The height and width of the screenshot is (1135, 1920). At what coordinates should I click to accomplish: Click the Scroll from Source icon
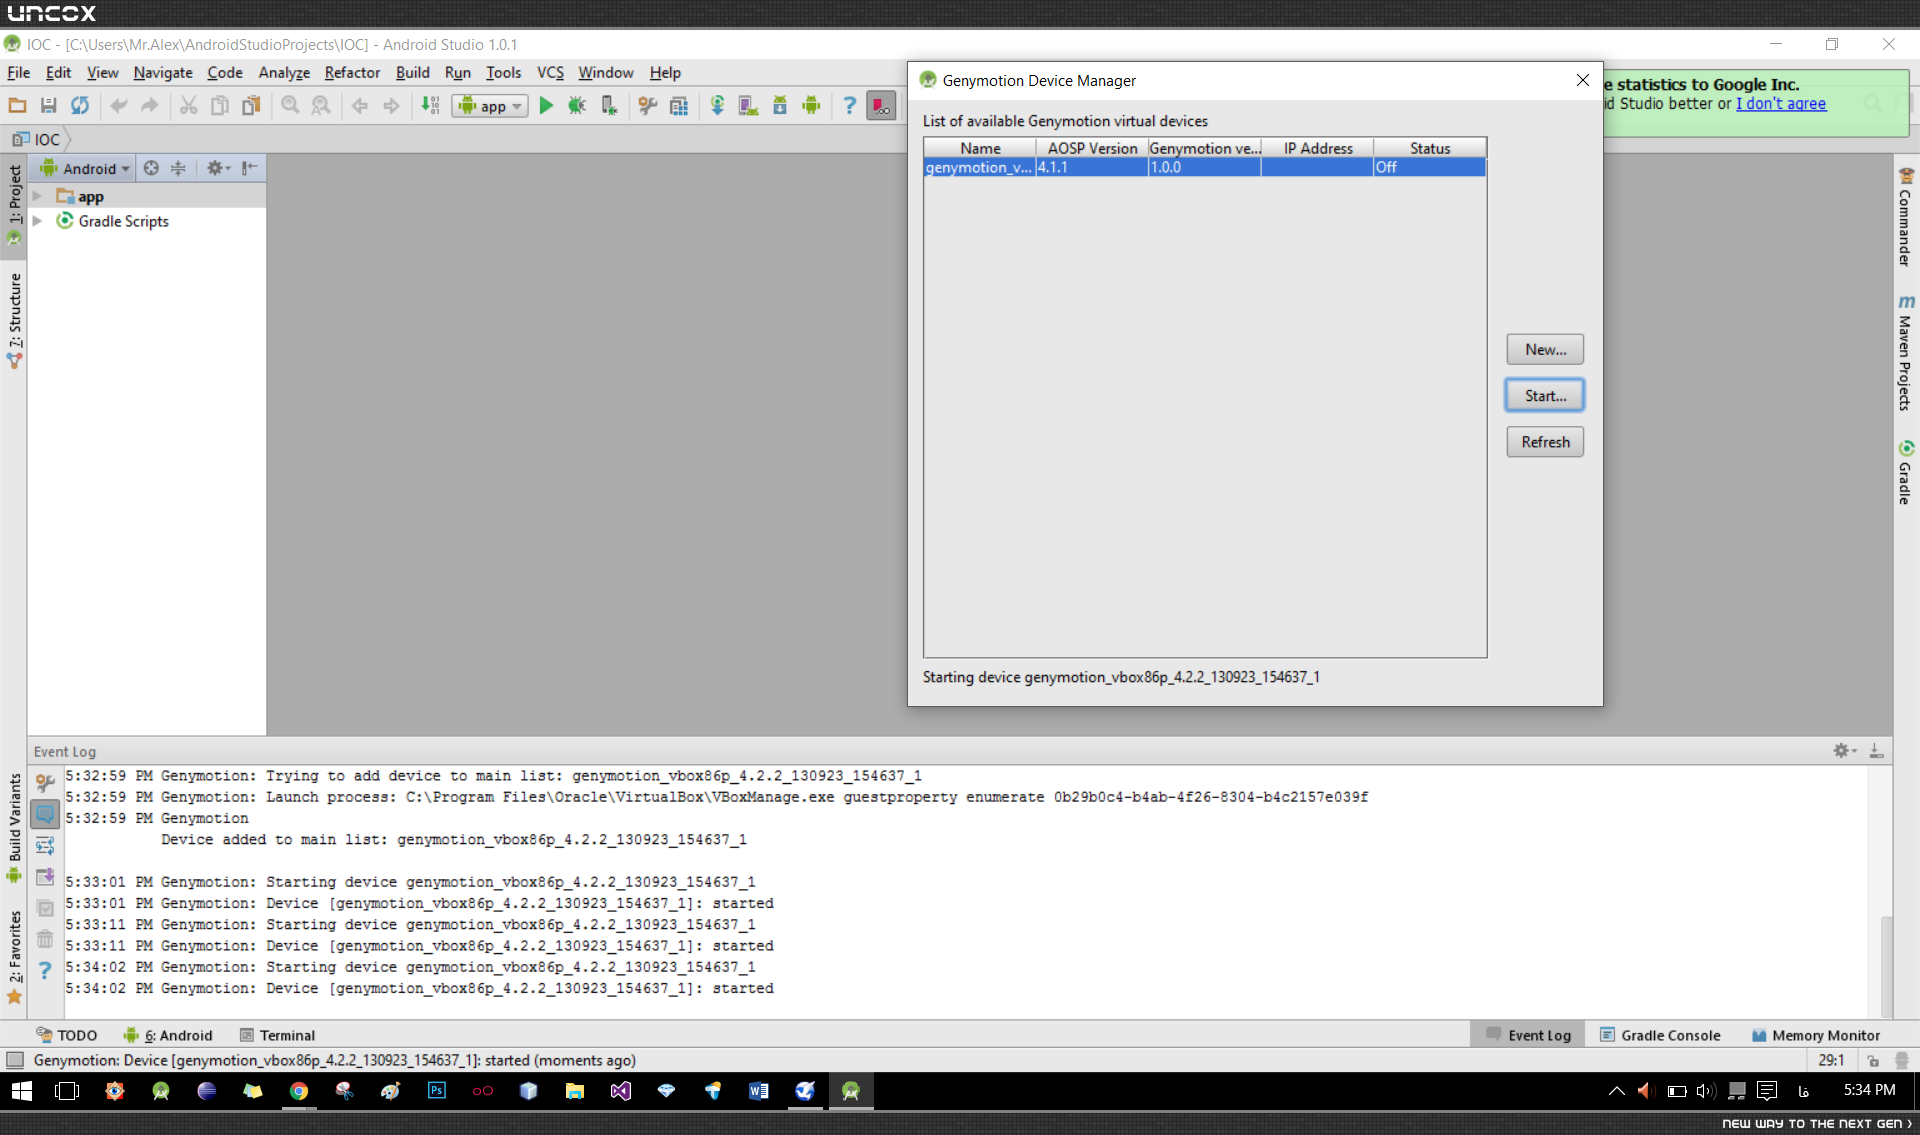click(x=151, y=168)
